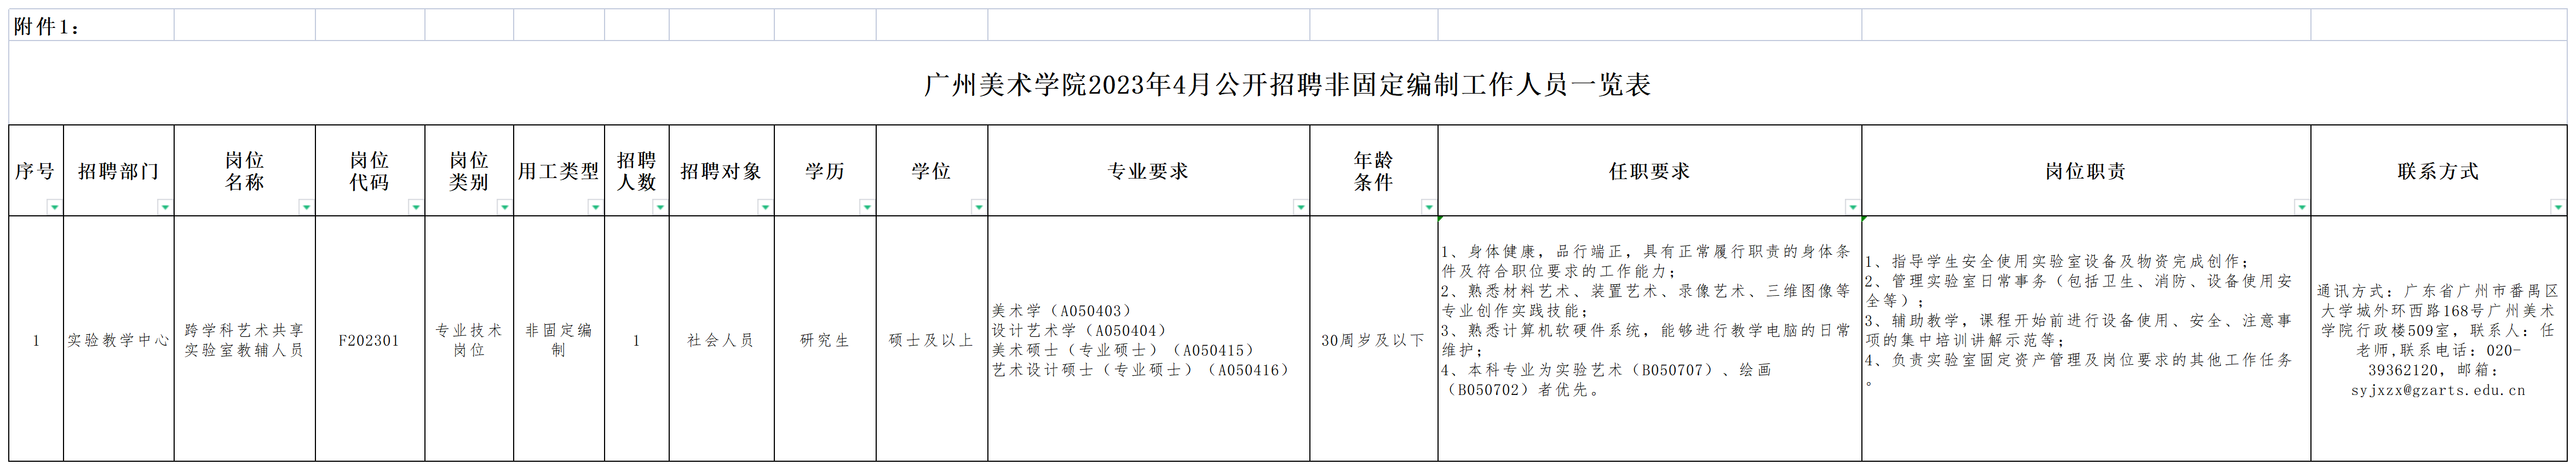Image resolution: width=2576 pixels, height=470 pixels.
Task: Open the 招聘对象 column filter dropdown
Action: [x=765, y=207]
